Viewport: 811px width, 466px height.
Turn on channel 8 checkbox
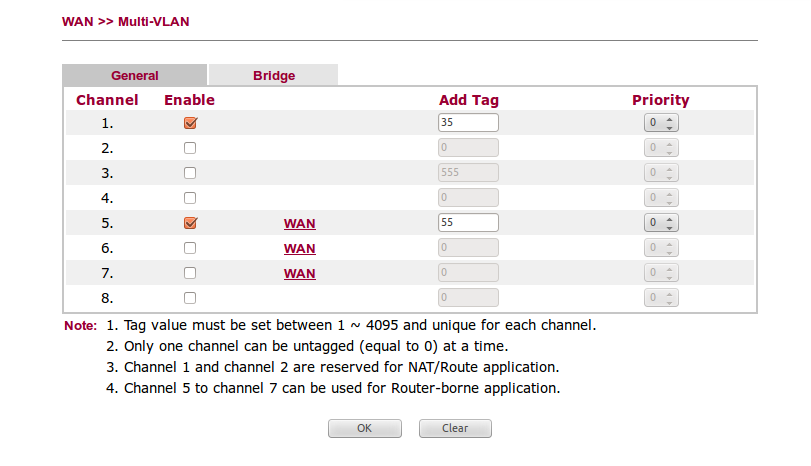pos(190,298)
